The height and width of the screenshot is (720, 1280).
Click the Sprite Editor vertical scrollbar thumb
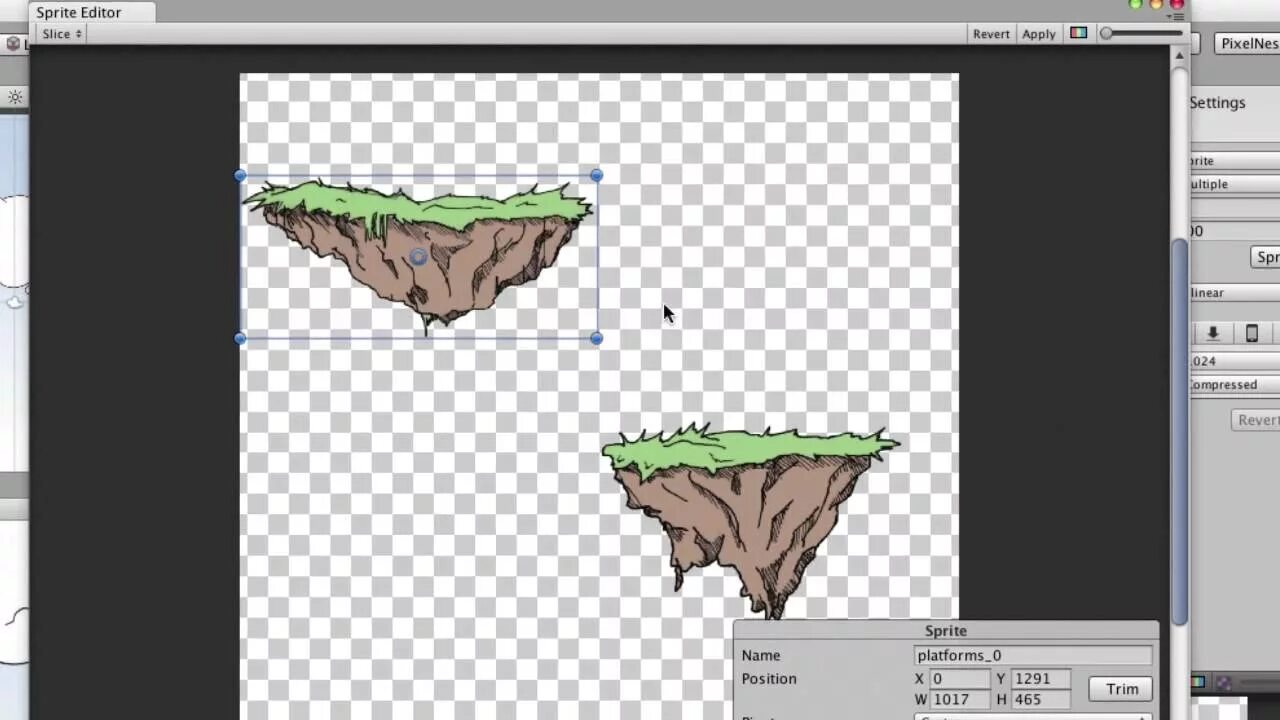[x=1180, y=430]
